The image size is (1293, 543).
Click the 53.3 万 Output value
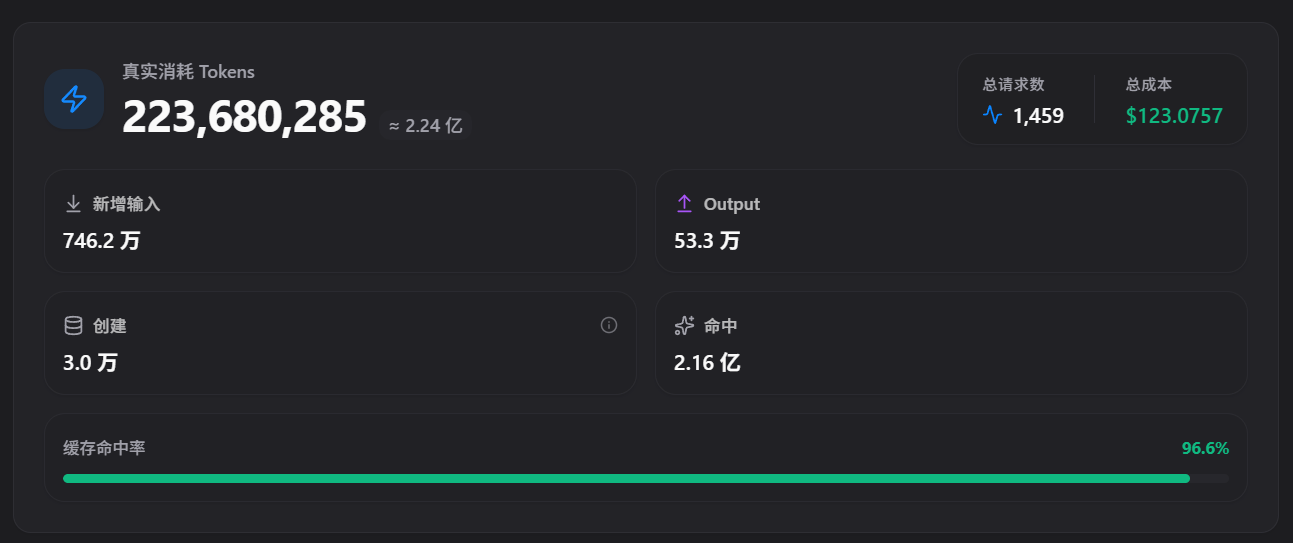[x=707, y=241]
